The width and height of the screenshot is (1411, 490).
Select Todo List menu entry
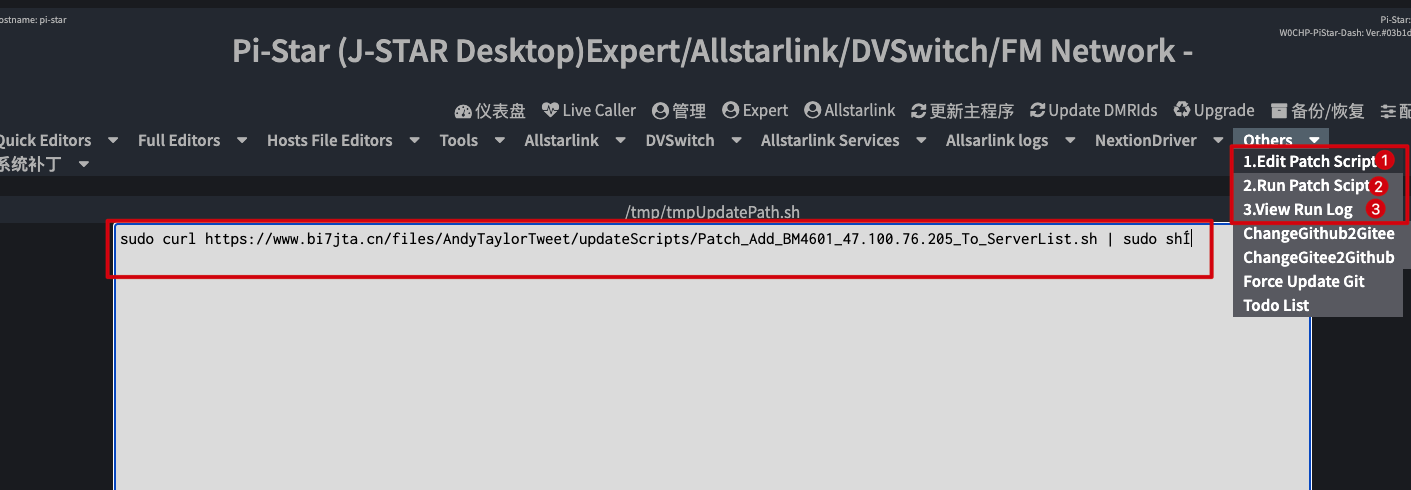tap(1320, 305)
